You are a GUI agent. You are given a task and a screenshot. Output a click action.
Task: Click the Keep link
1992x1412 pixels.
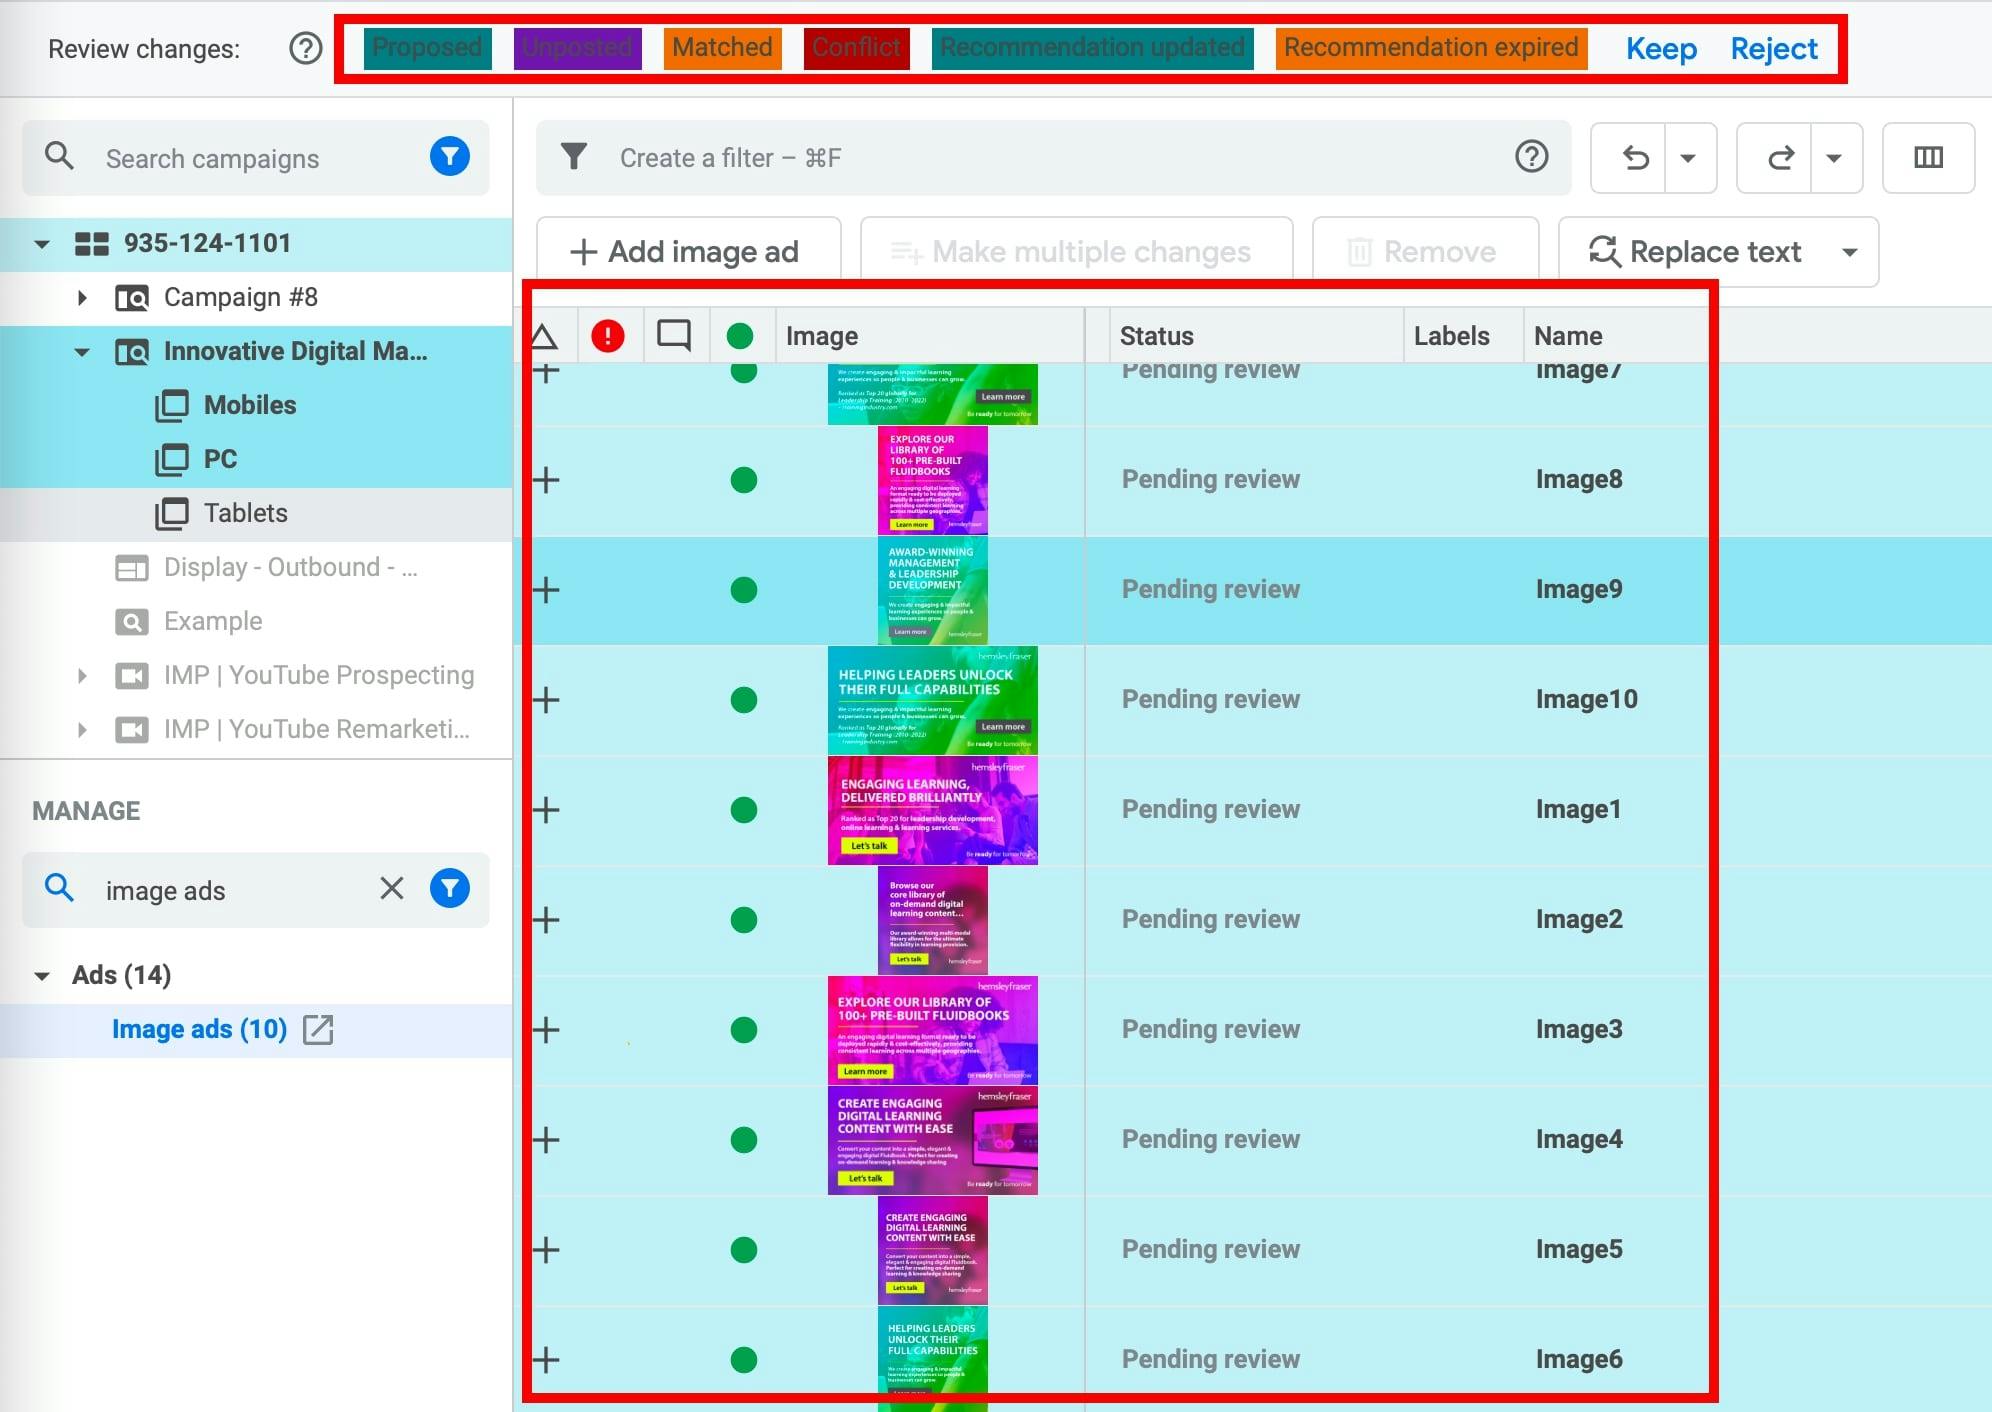coord(1661,49)
